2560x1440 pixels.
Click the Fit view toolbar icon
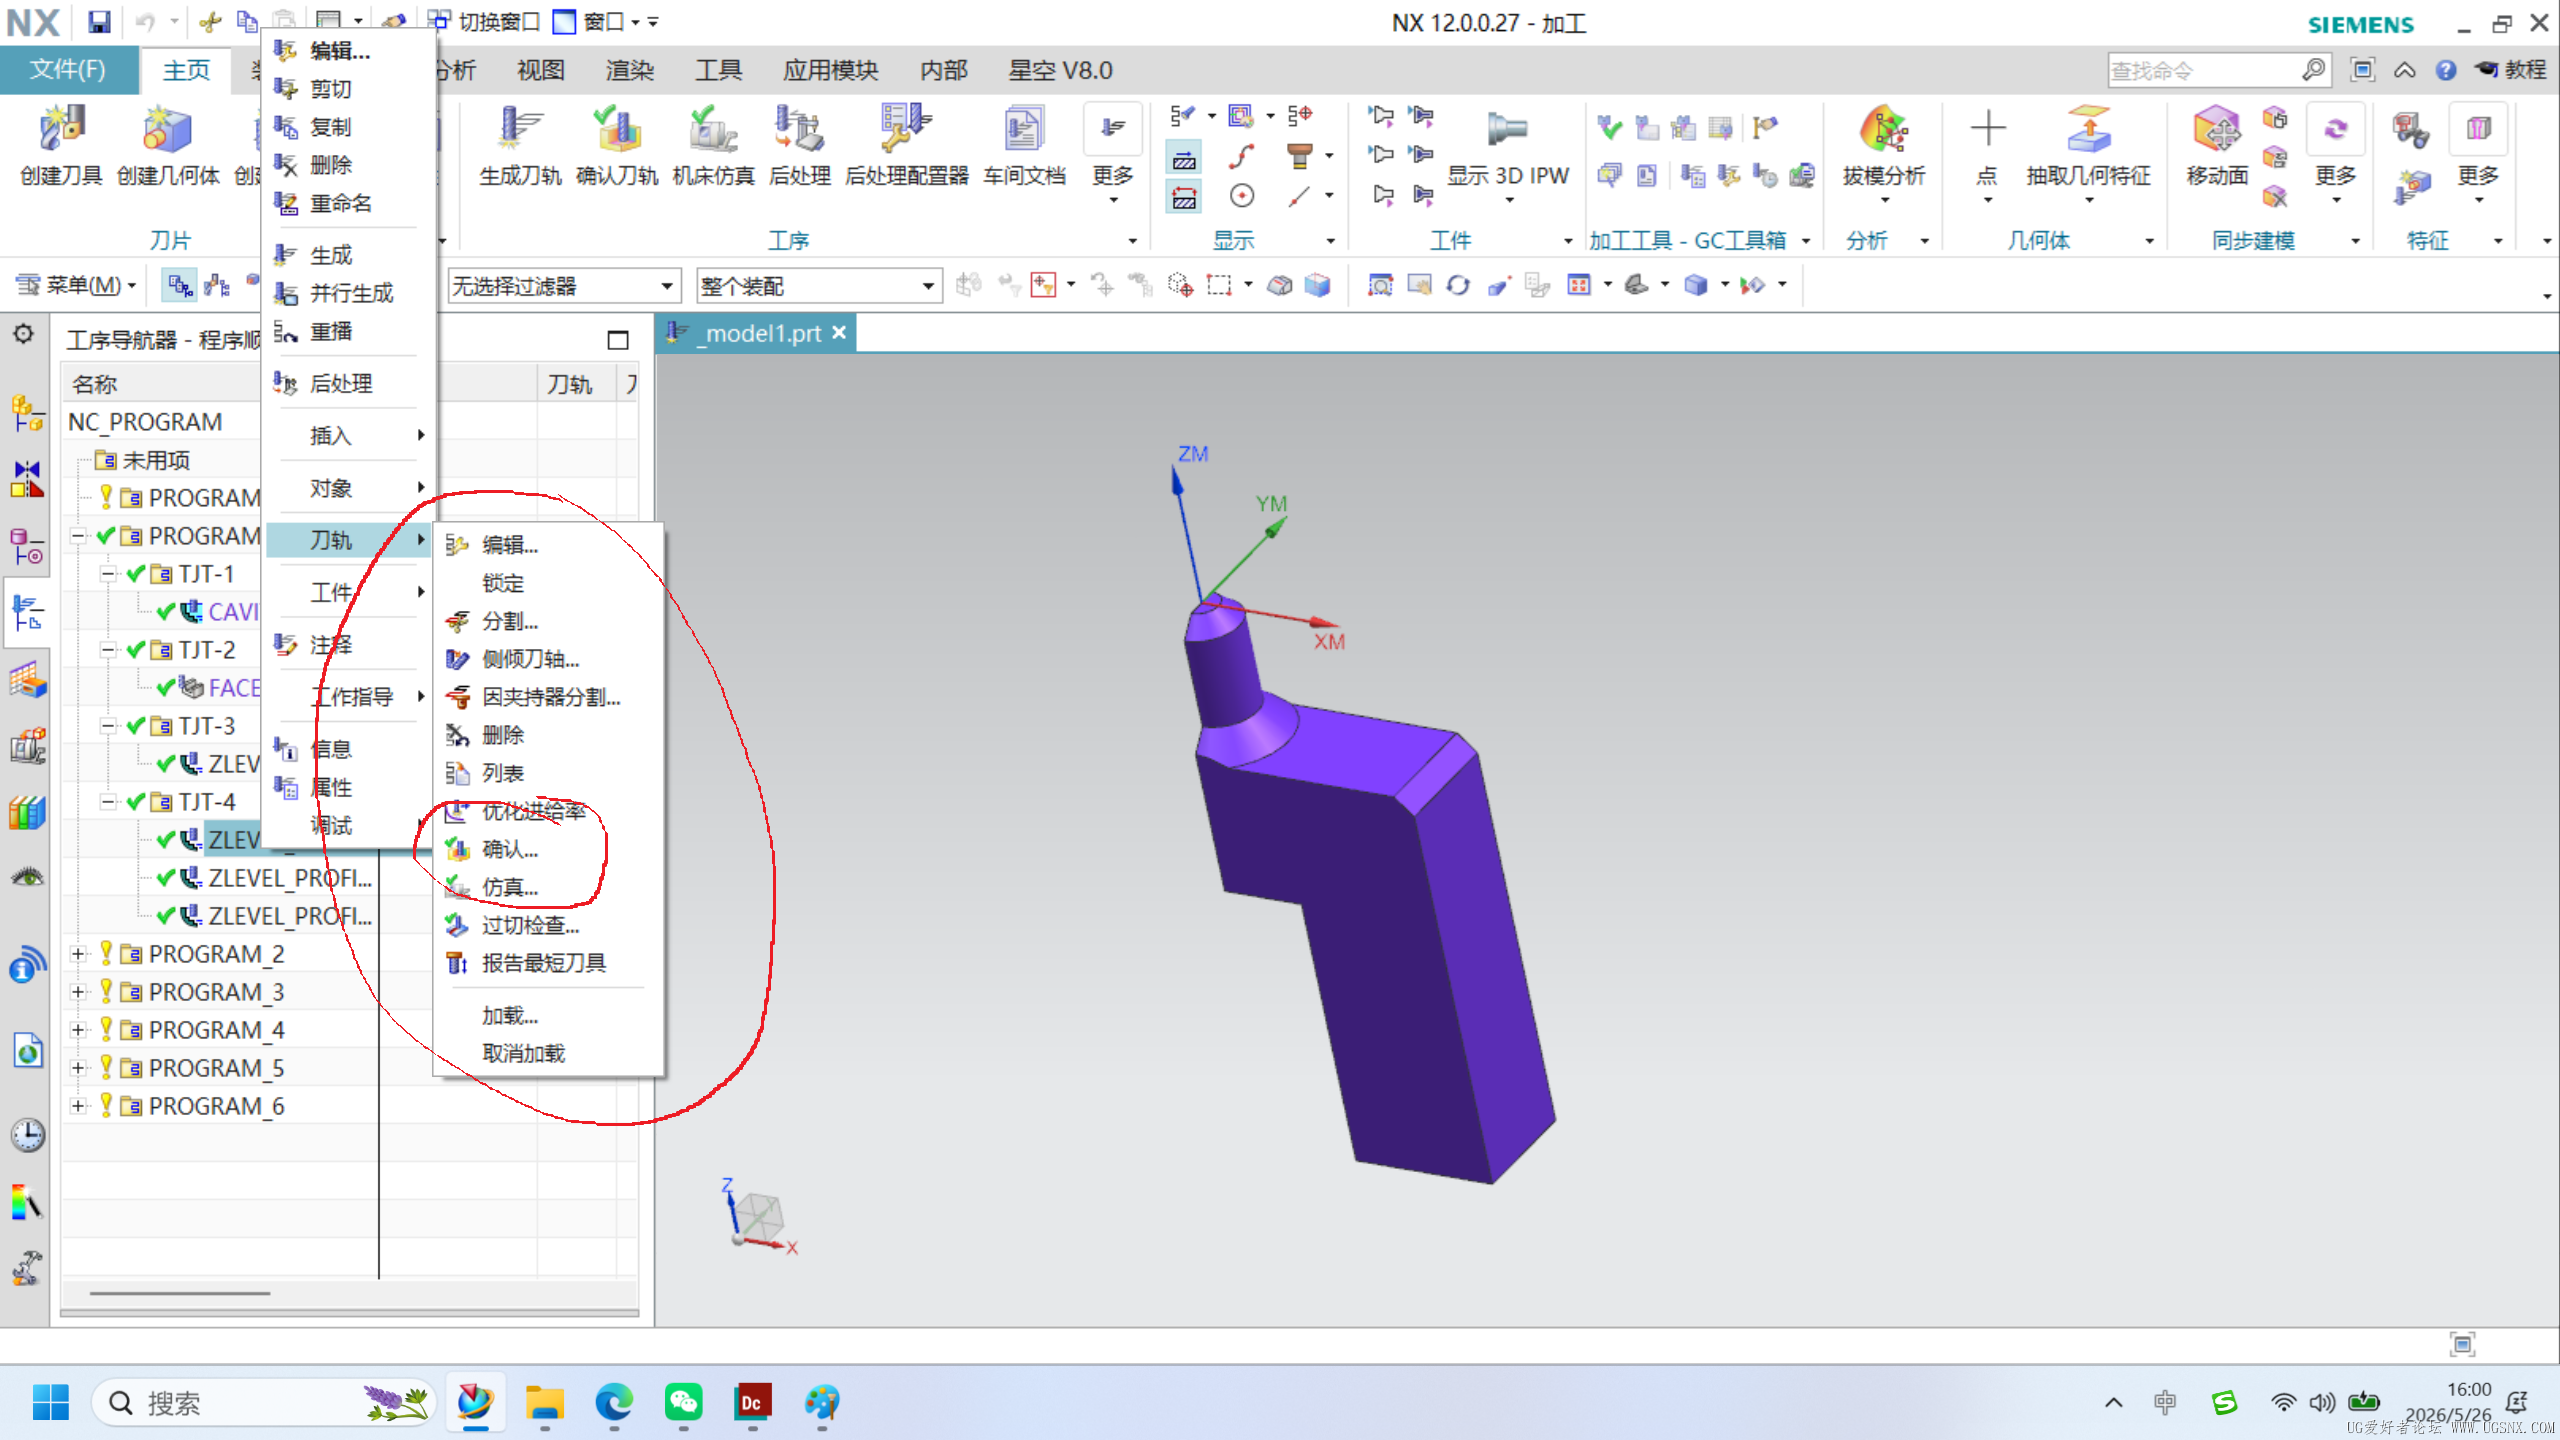tap(1380, 286)
